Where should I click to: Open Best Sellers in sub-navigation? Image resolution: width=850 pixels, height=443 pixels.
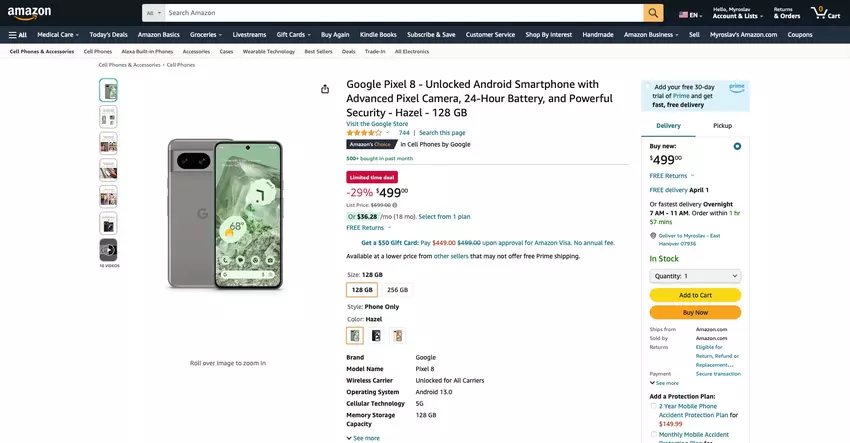point(318,51)
